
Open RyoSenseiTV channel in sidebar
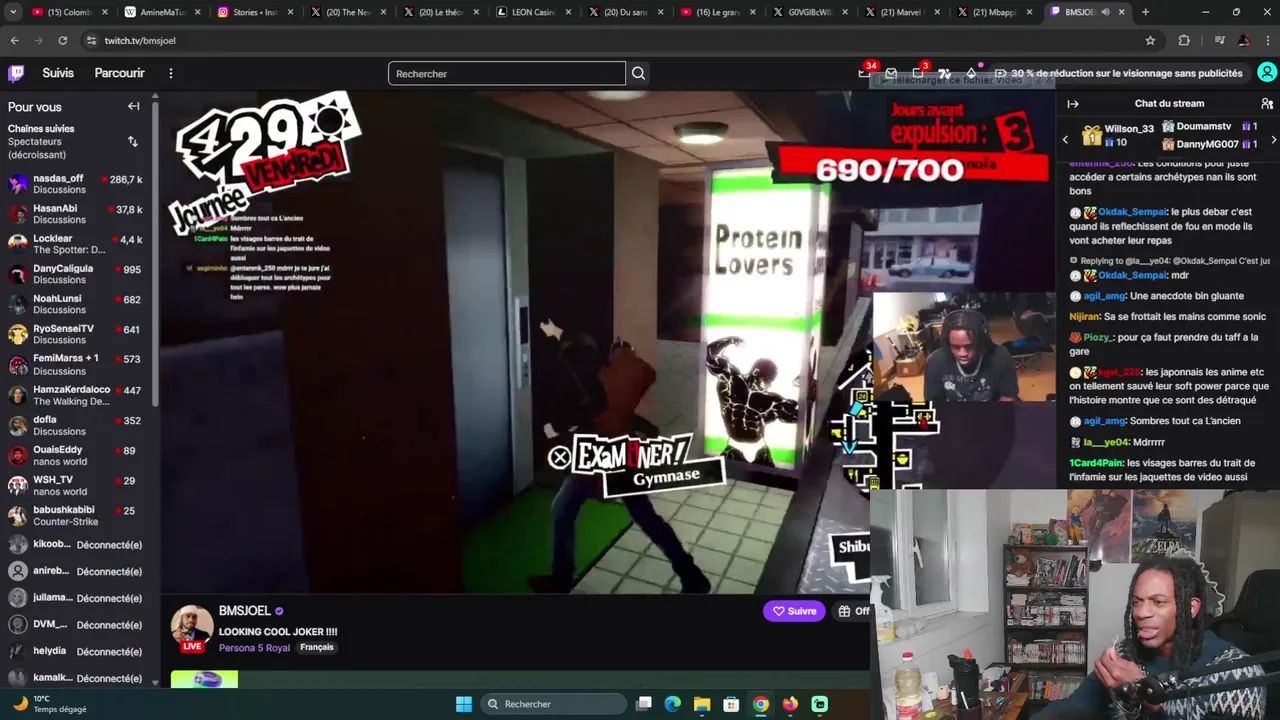(x=76, y=334)
